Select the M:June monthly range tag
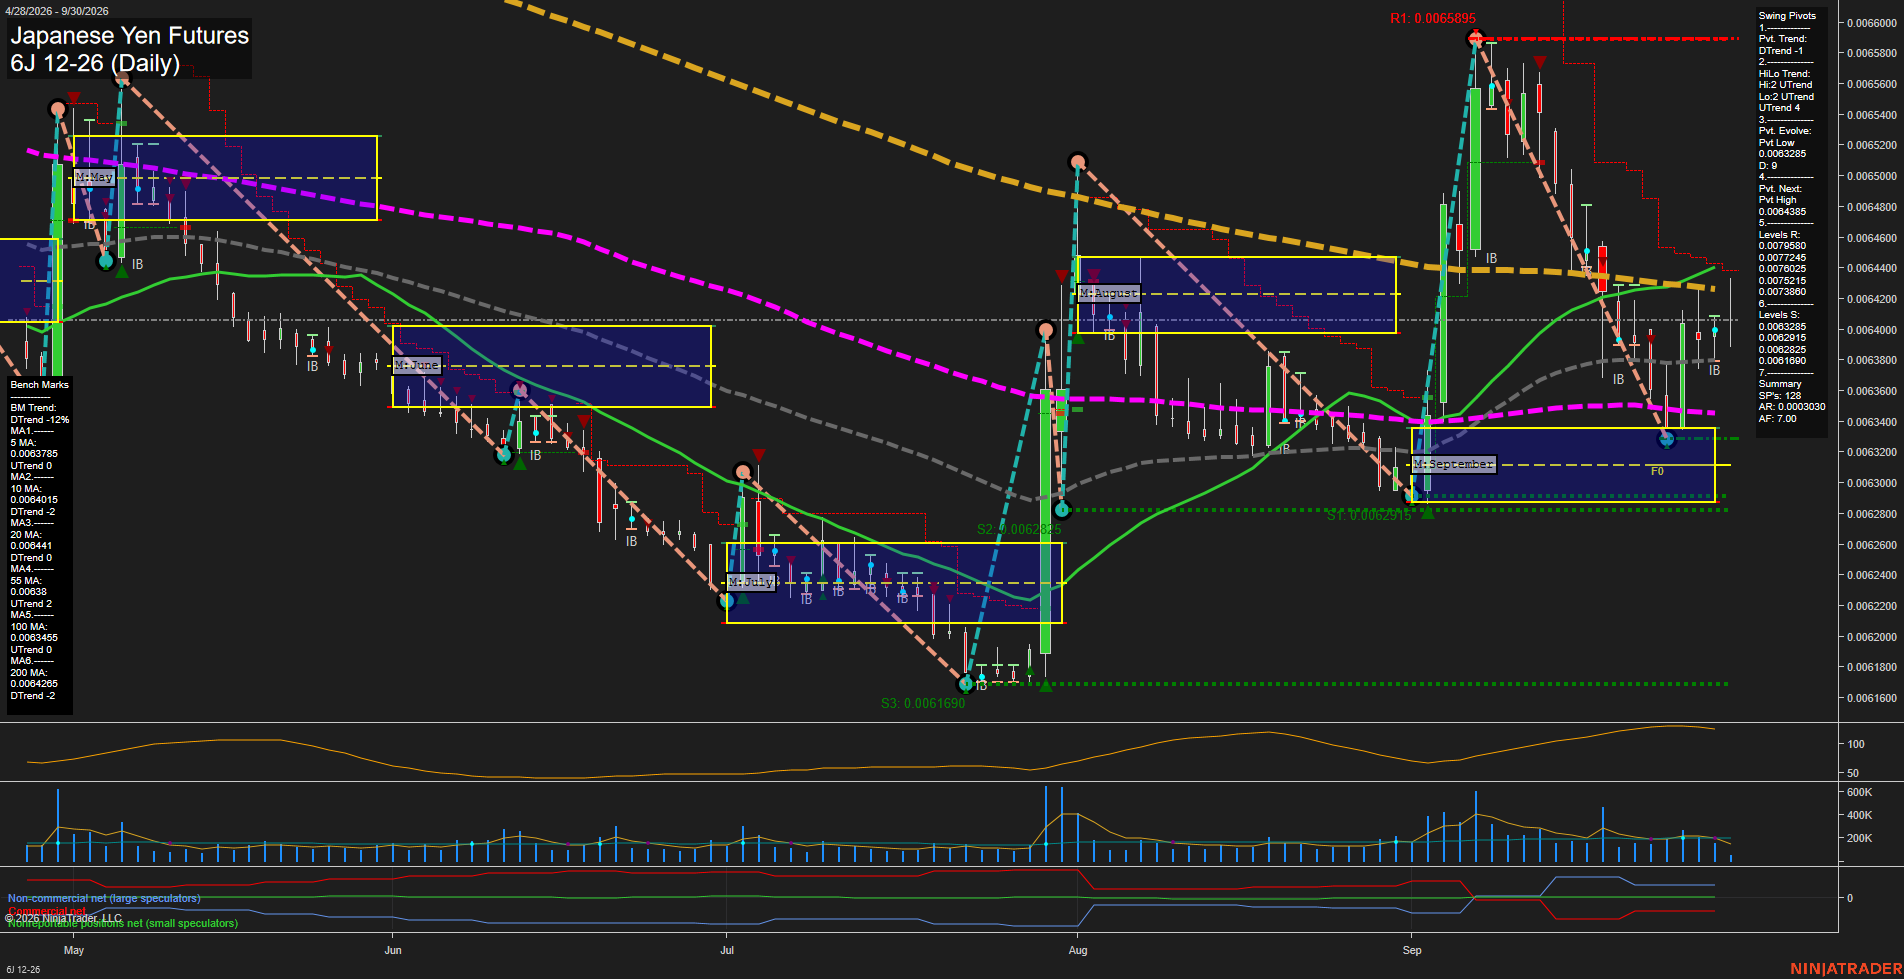 point(417,365)
